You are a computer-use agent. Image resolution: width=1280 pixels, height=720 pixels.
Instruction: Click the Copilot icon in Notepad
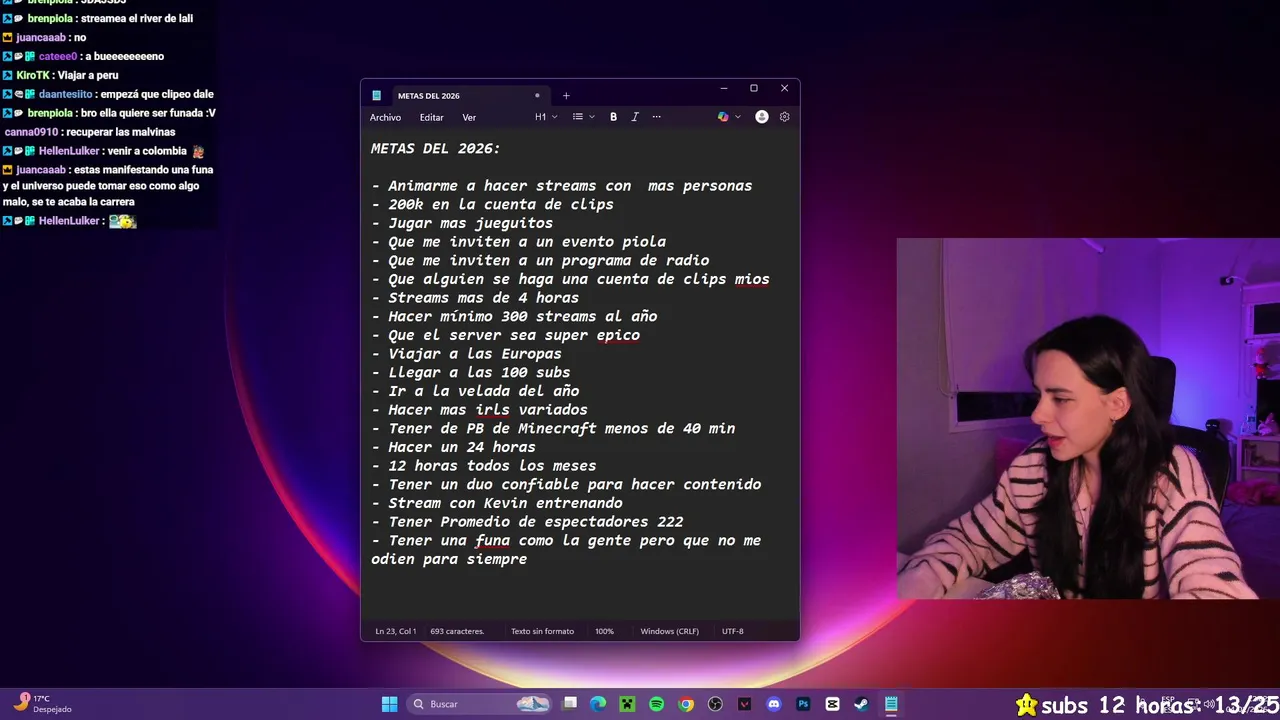pyautogui.click(x=723, y=117)
